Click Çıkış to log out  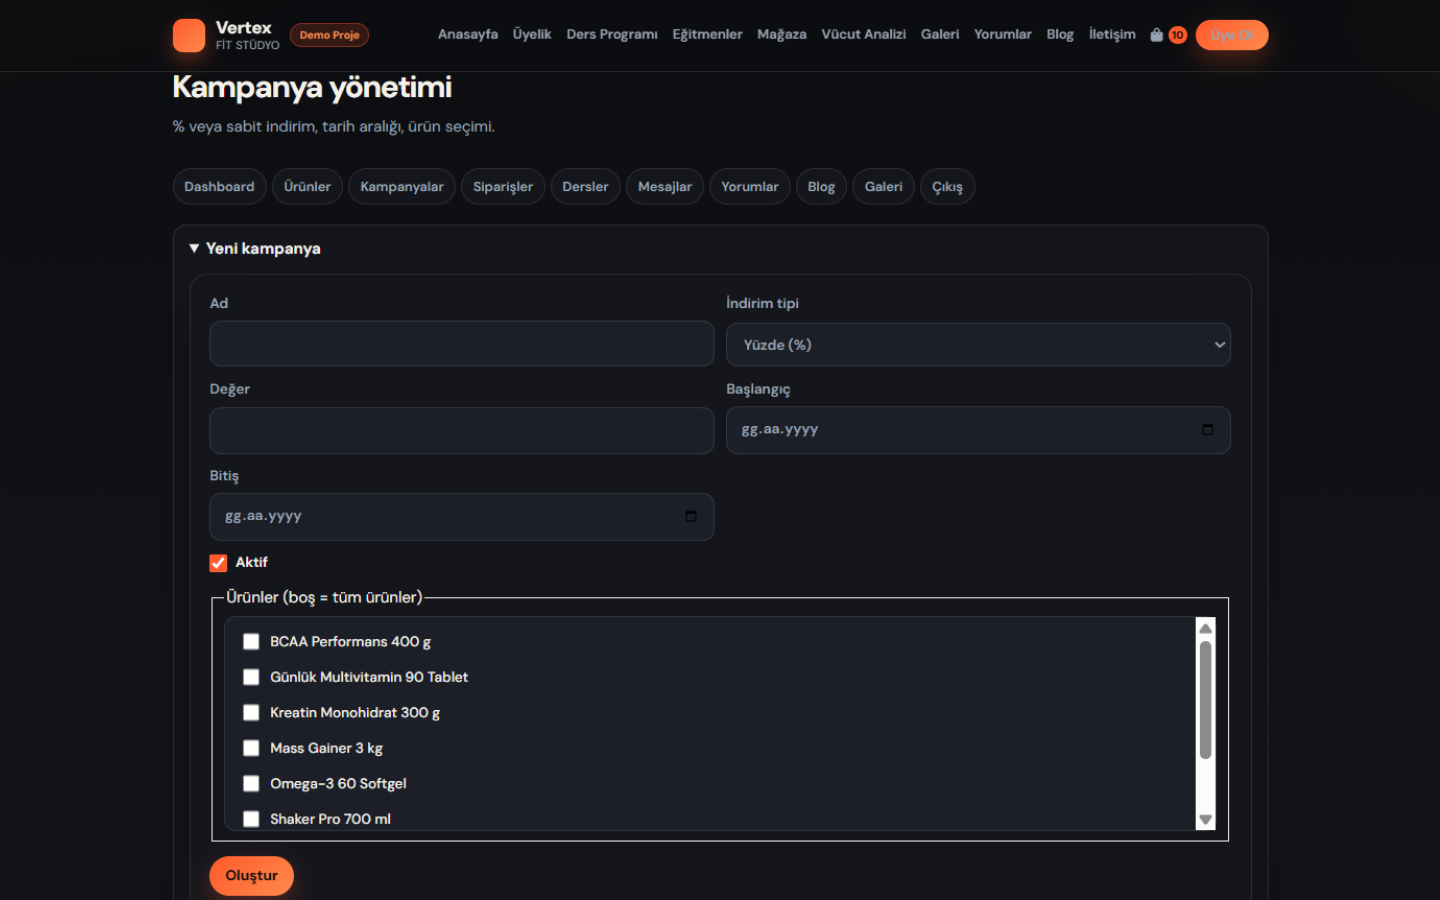click(x=947, y=187)
